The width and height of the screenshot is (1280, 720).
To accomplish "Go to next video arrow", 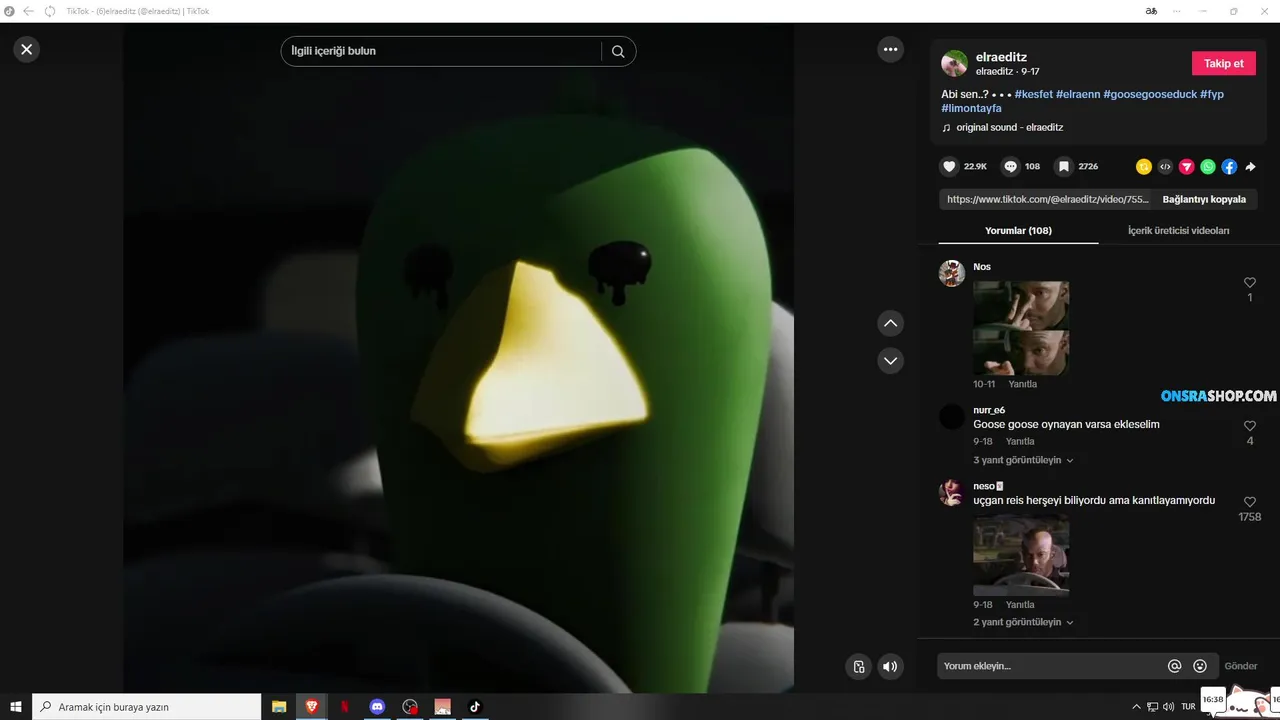I will pyautogui.click(x=890, y=360).
